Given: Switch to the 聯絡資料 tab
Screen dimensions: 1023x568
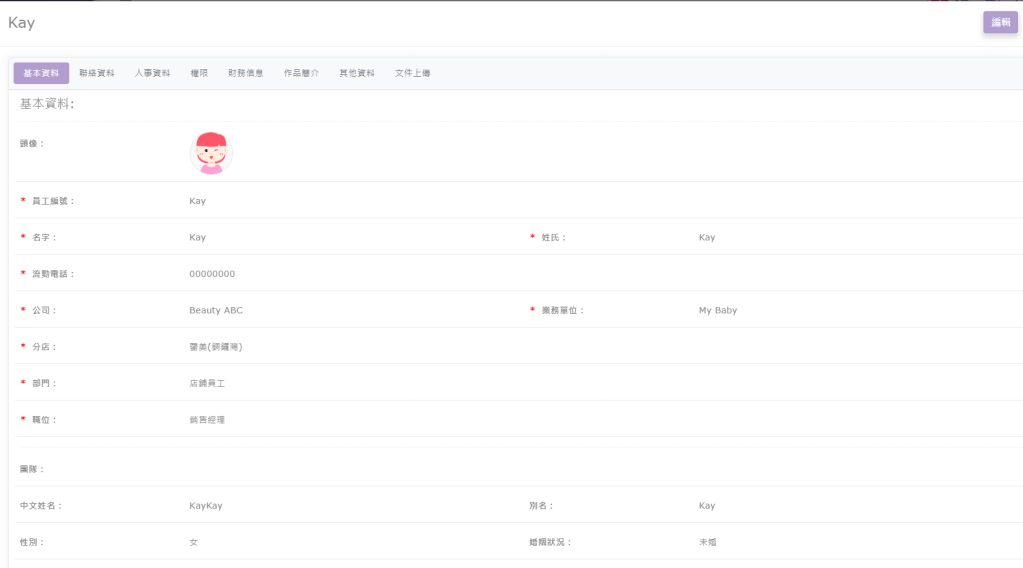Looking at the screenshot, I should pyautogui.click(x=97, y=73).
